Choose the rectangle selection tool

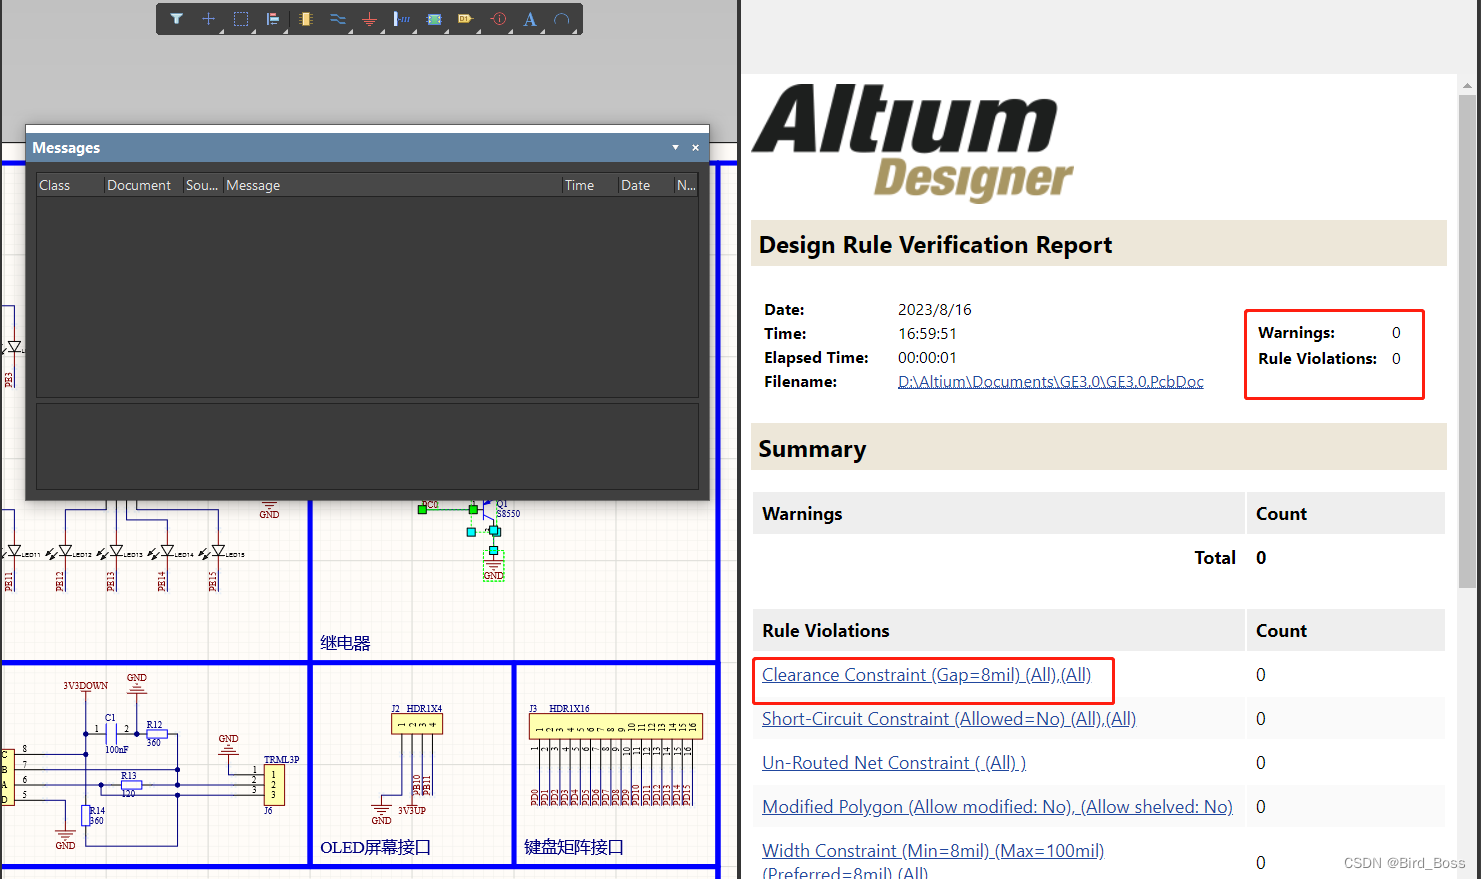[241, 19]
